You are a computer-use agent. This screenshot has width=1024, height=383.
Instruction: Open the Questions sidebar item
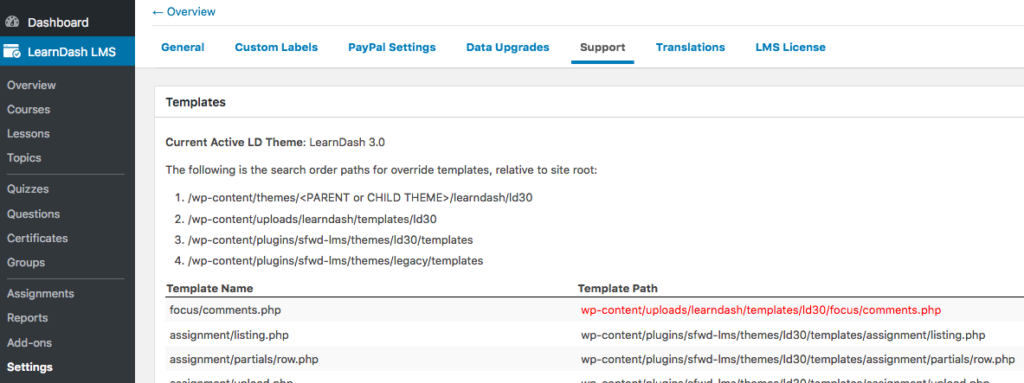pyautogui.click(x=33, y=214)
